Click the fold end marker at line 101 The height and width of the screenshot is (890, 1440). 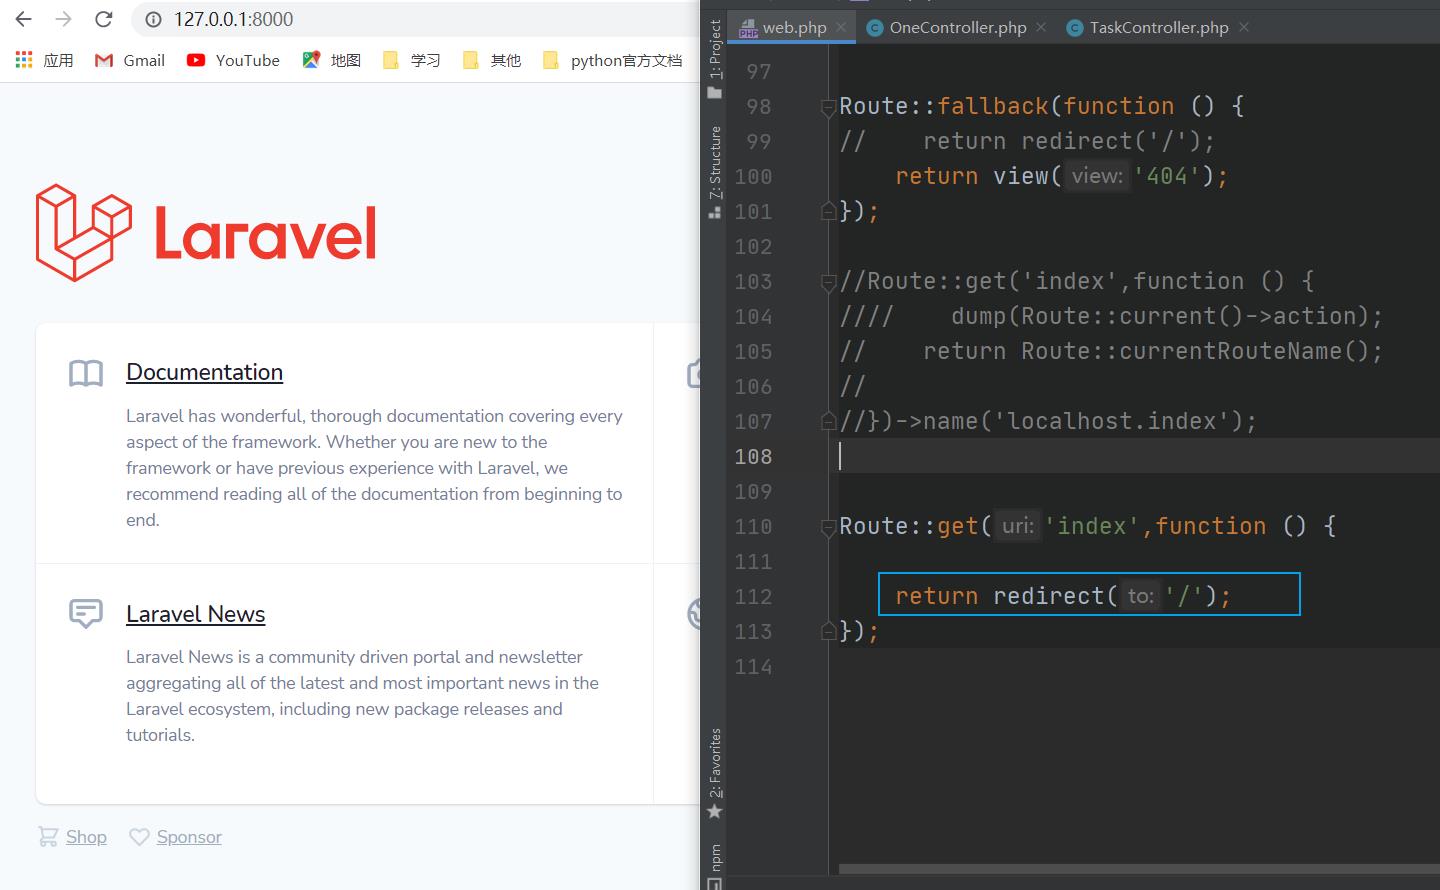[828, 211]
